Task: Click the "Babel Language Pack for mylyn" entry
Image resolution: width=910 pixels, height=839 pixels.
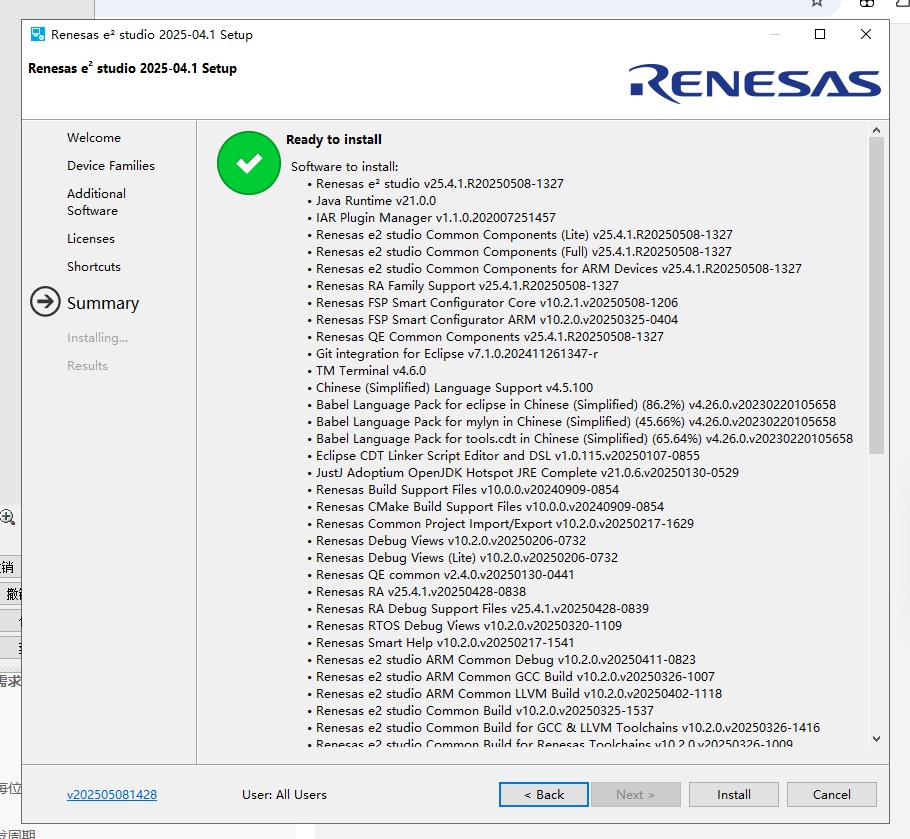Action: point(576,421)
